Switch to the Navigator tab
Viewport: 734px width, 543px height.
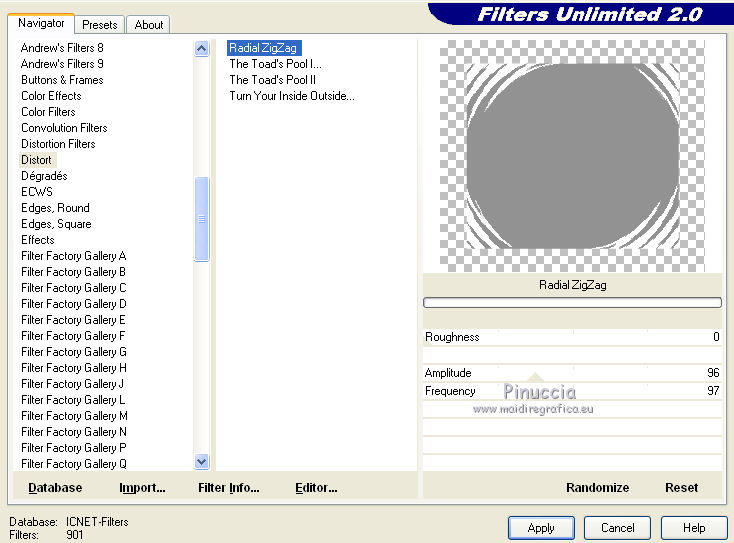point(41,23)
